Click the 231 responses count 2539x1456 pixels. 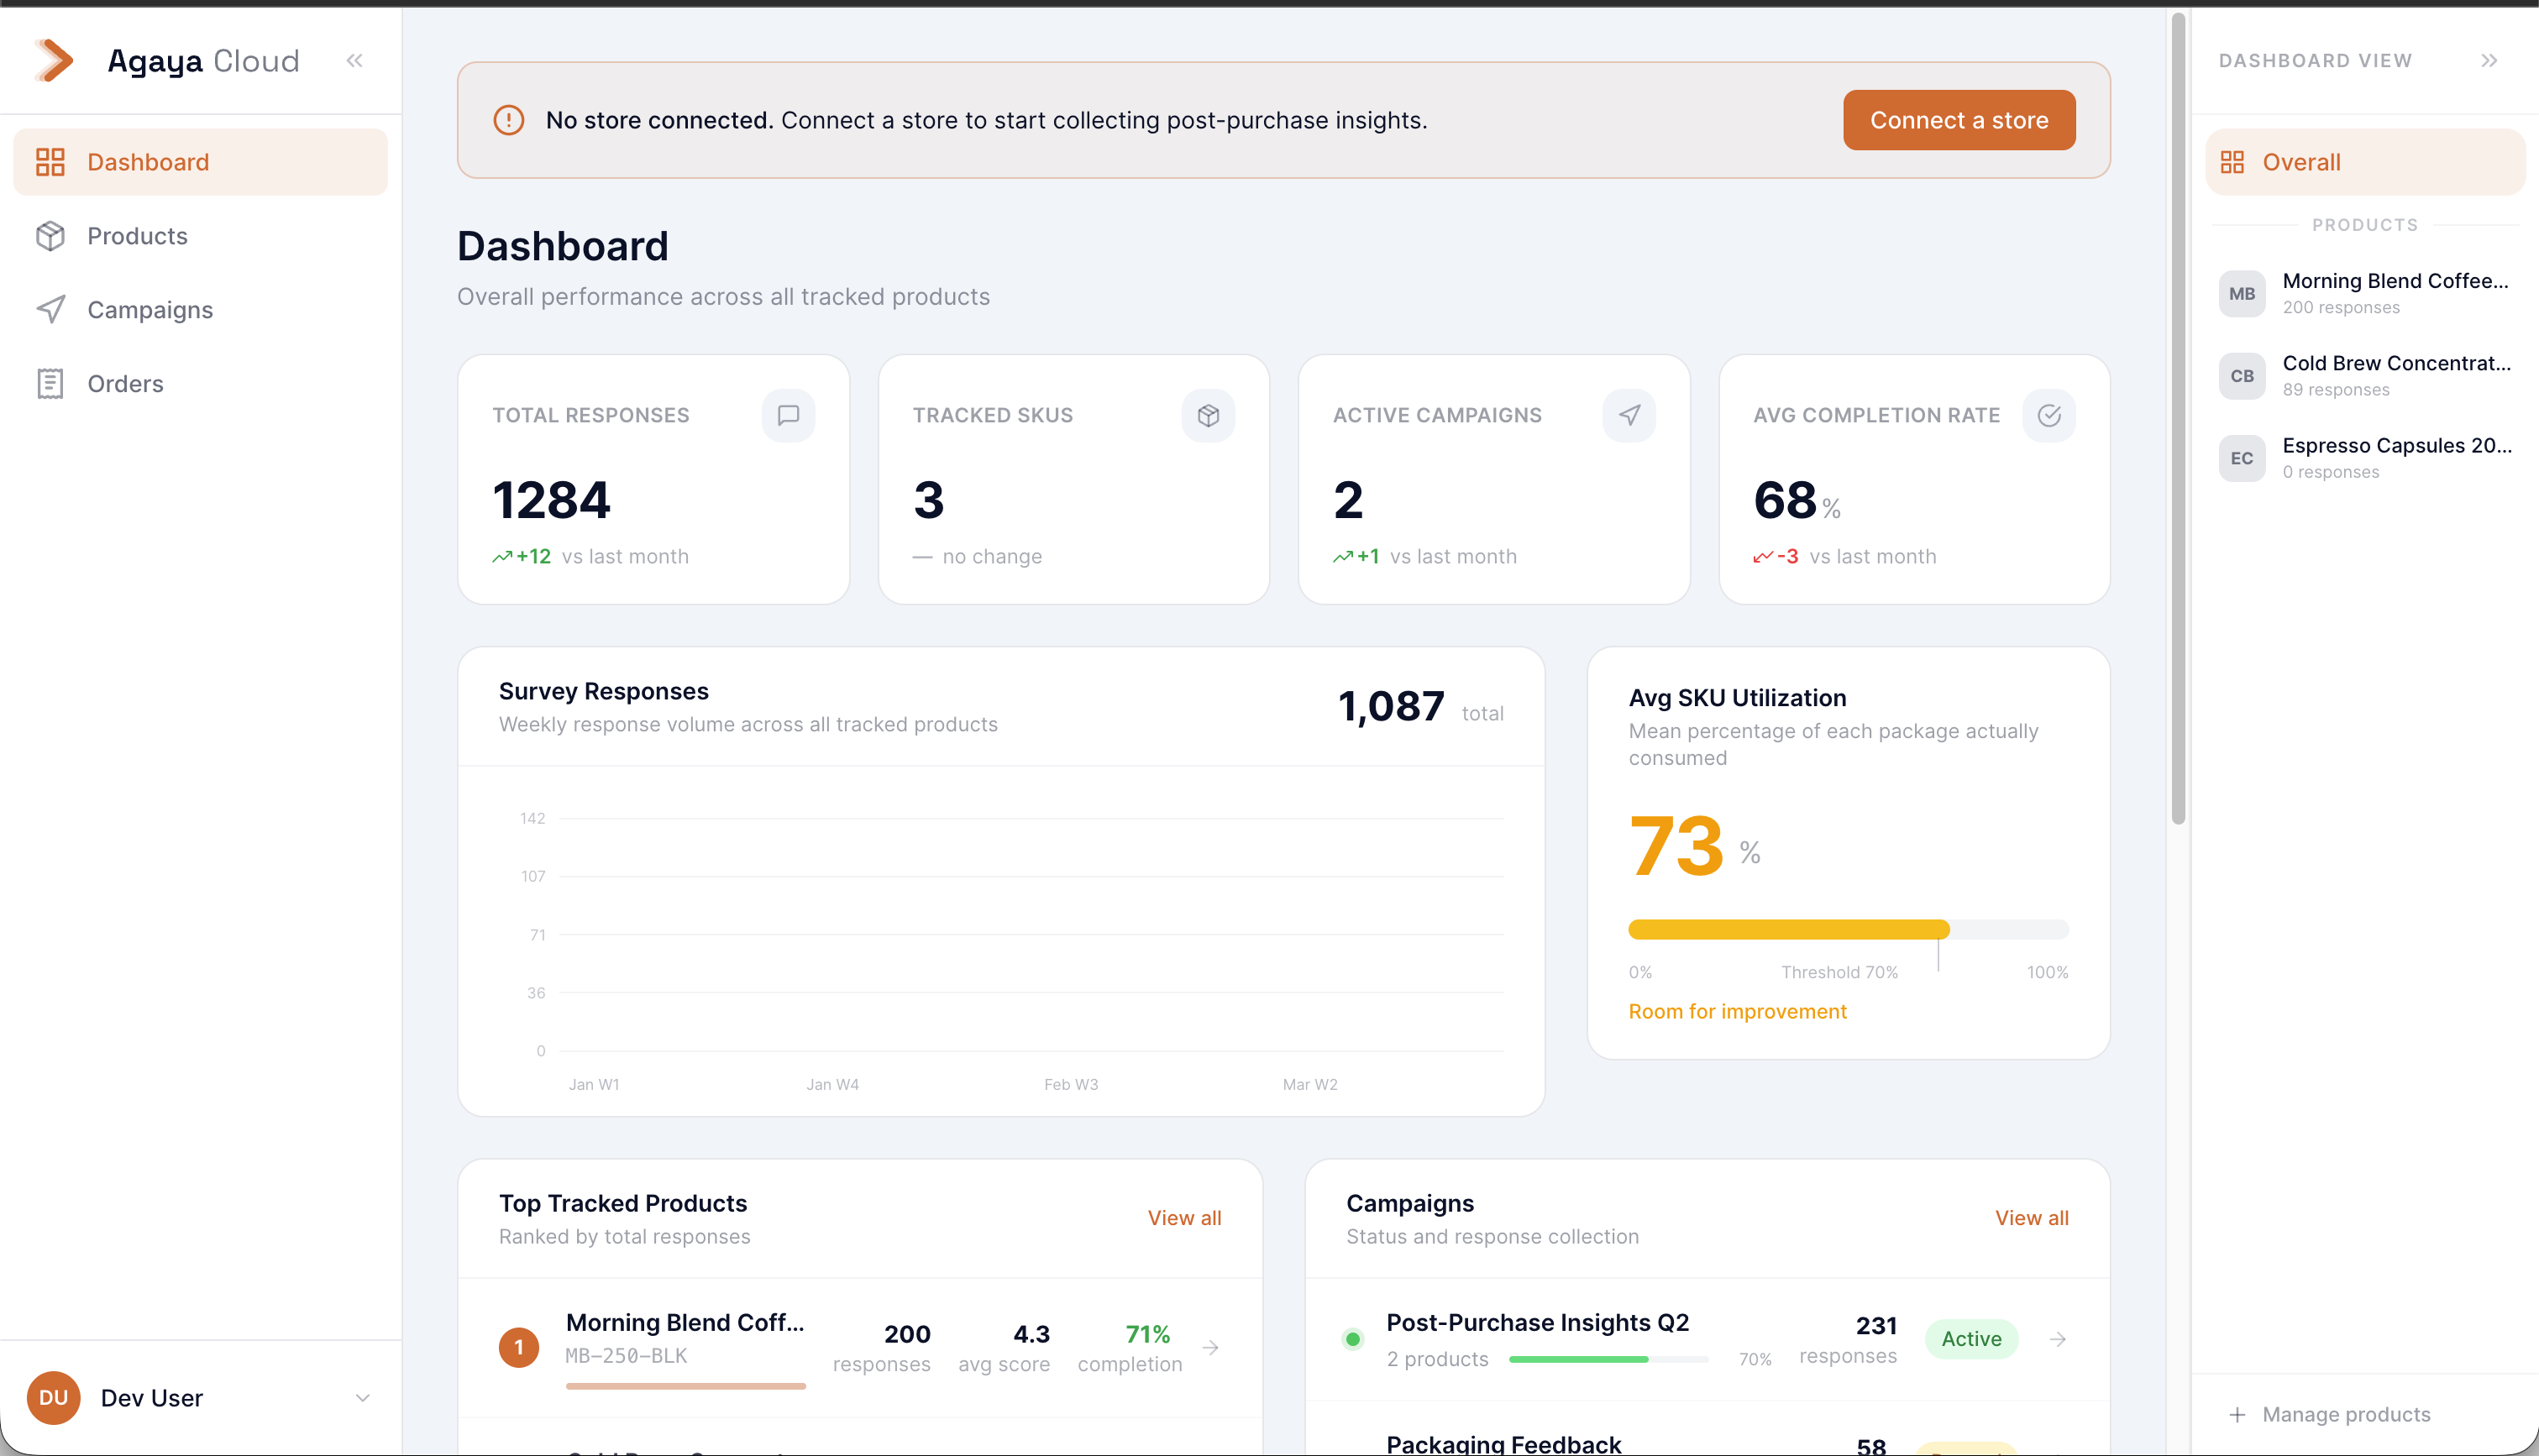pyautogui.click(x=1876, y=1326)
